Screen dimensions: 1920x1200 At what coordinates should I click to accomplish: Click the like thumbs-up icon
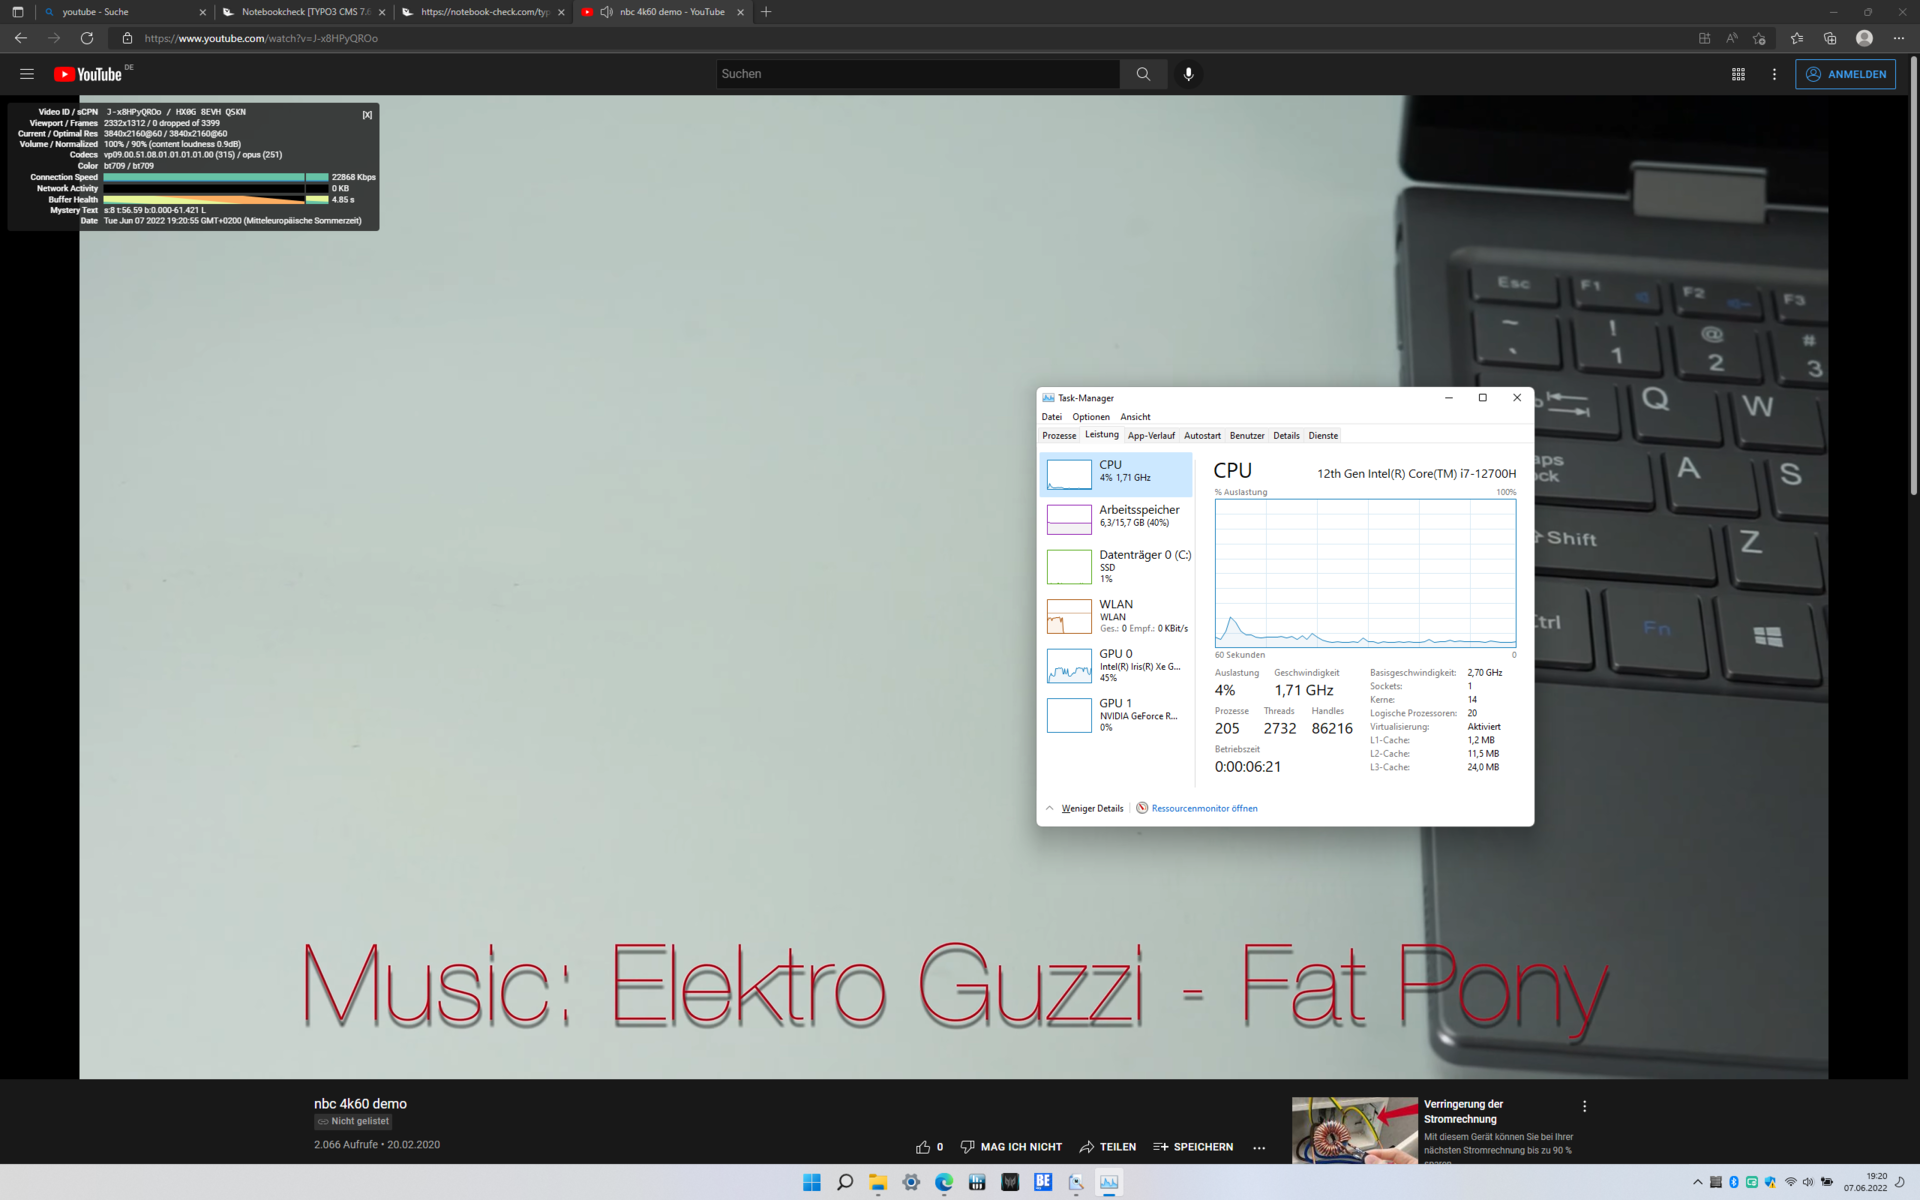(922, 1147)
